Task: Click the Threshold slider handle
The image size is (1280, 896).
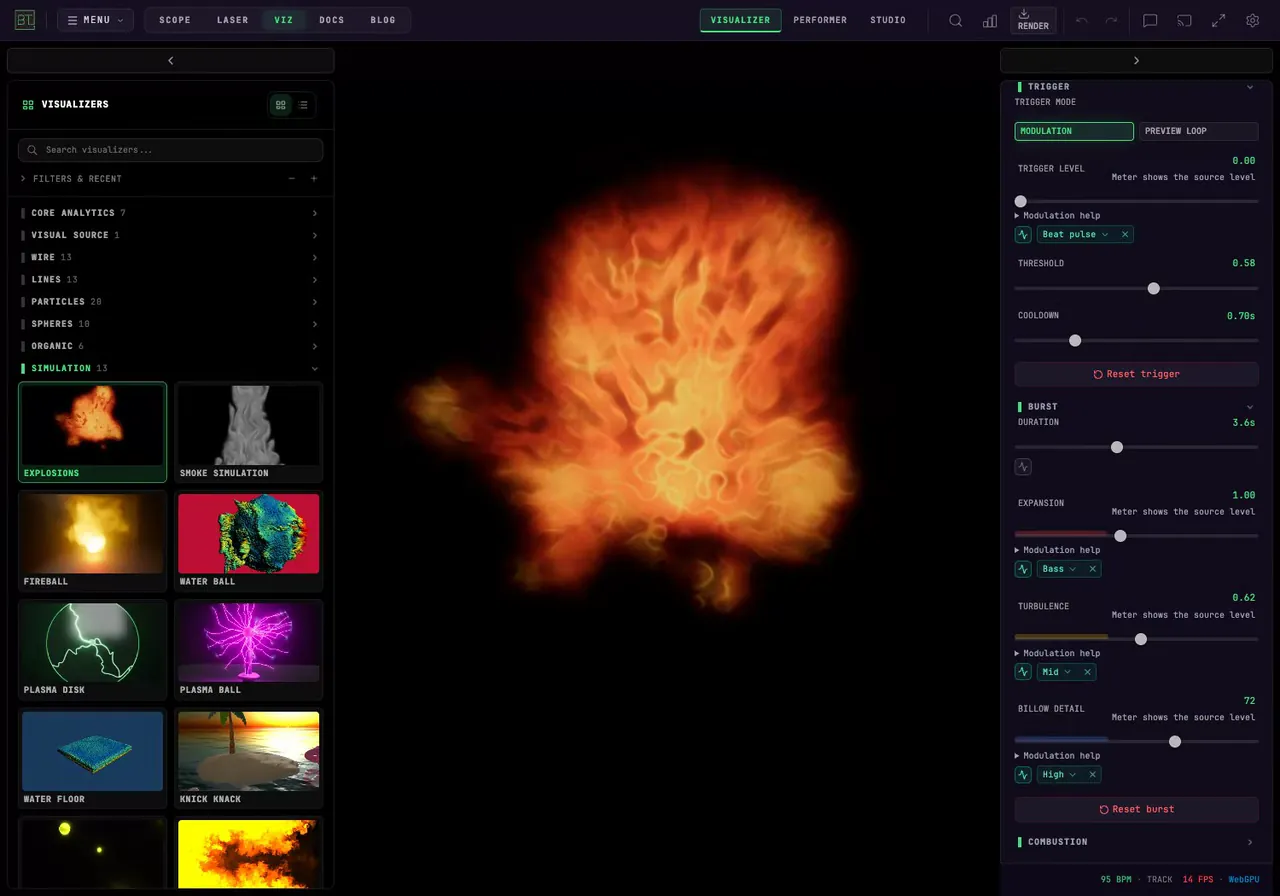Action: point(1153,288)
